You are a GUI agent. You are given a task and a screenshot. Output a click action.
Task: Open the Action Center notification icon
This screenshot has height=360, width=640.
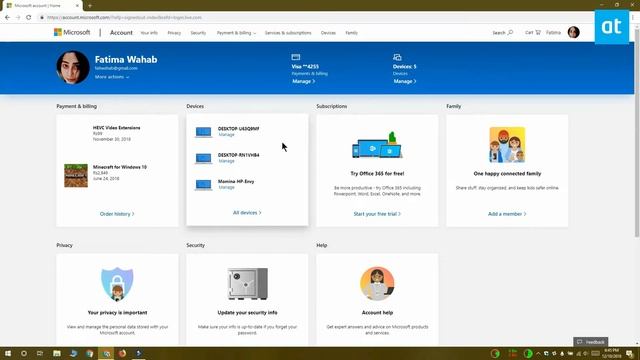(x=630, y=353)
